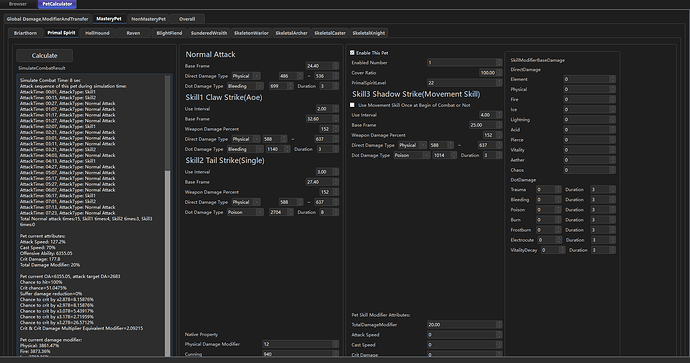Click the DotDamage Burn Duration field

[x=602, y=220]
